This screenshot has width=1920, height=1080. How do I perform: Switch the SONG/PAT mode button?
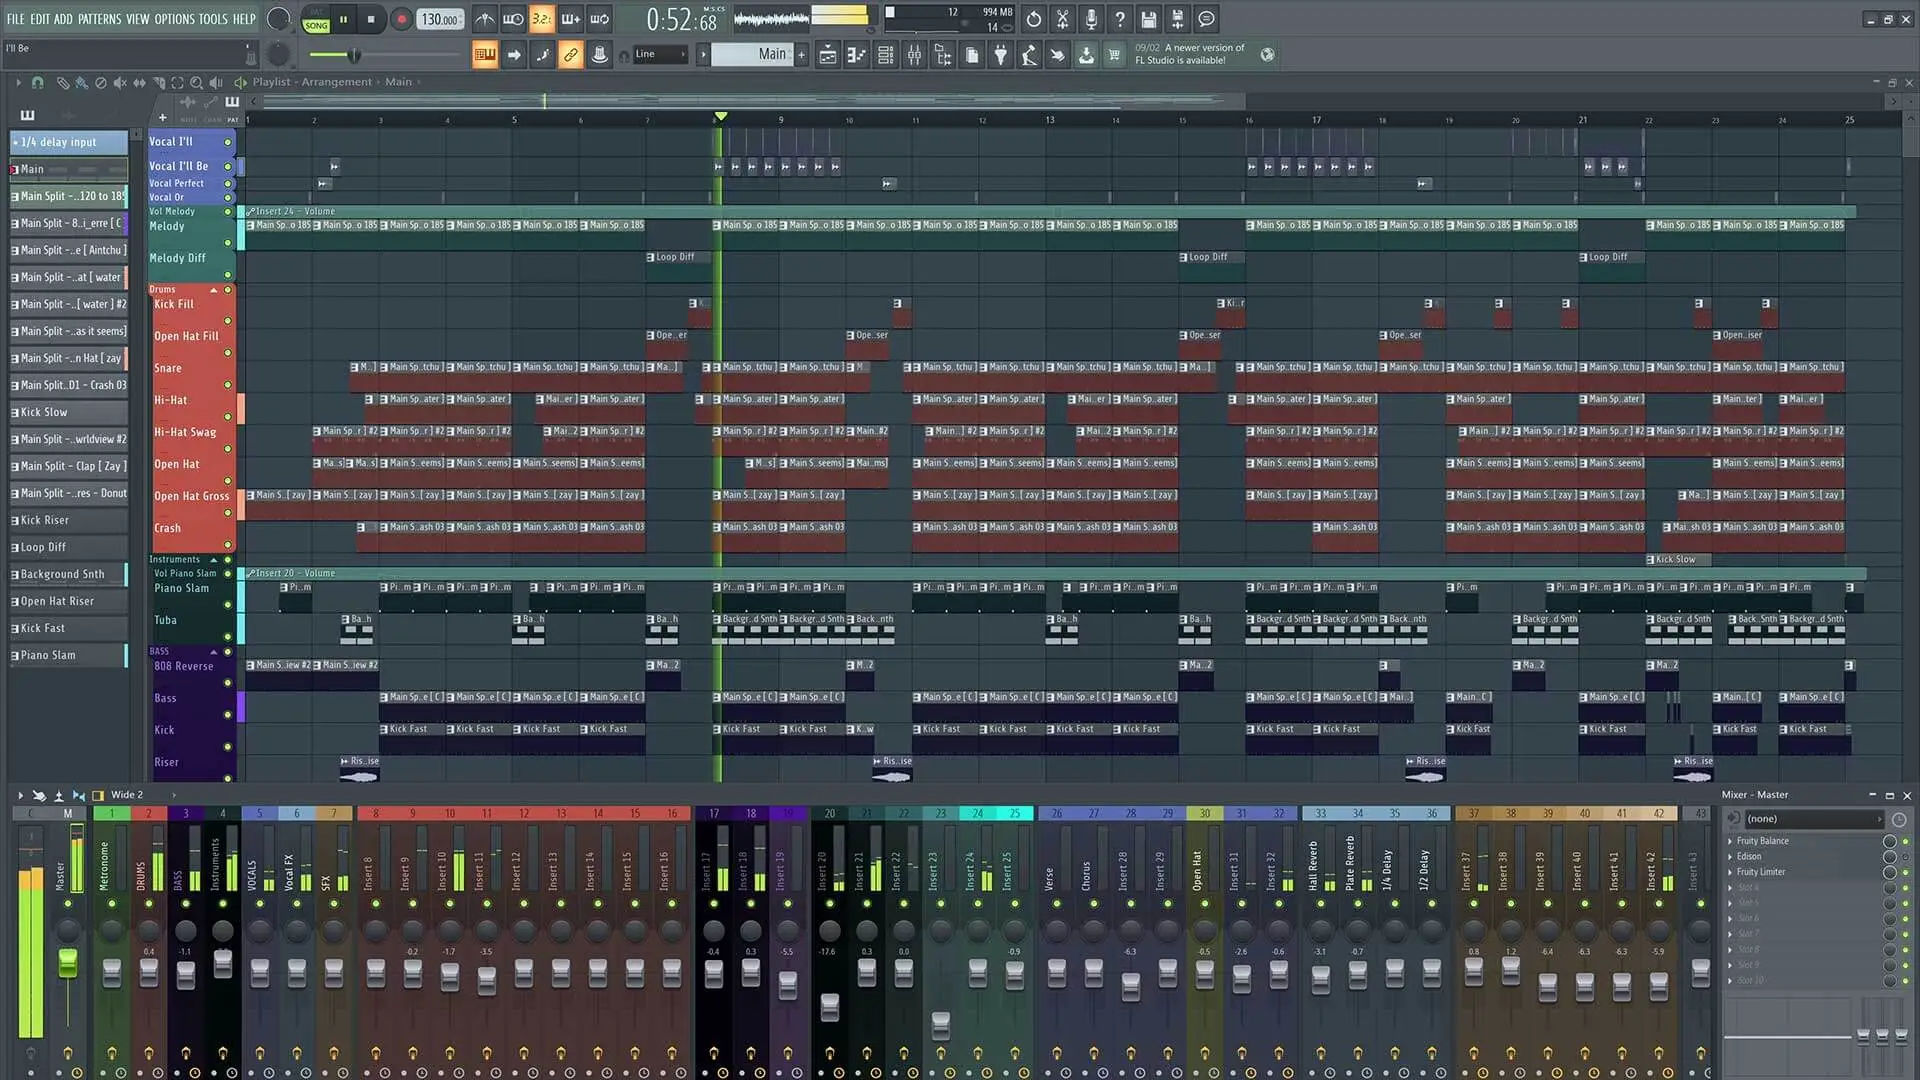coord(316,19)
